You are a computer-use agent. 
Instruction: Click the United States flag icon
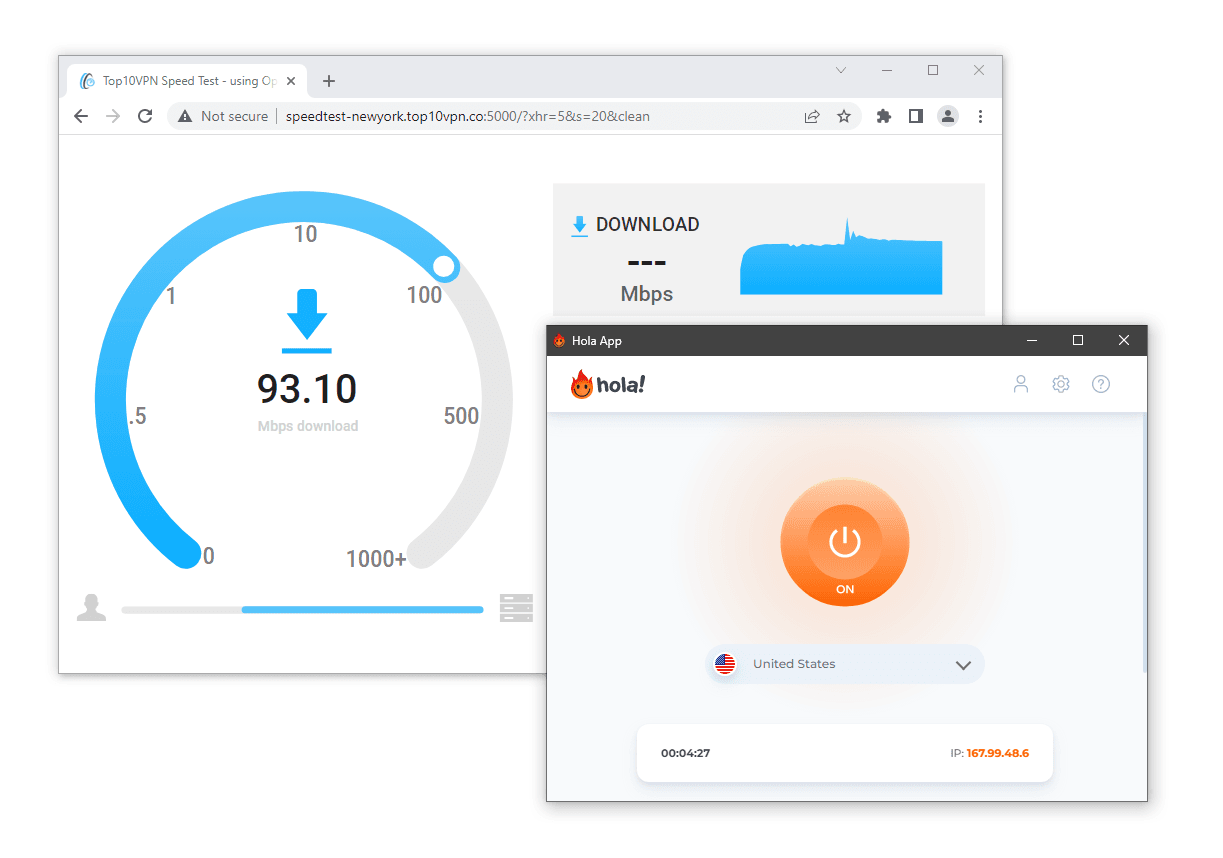[725, 663]
